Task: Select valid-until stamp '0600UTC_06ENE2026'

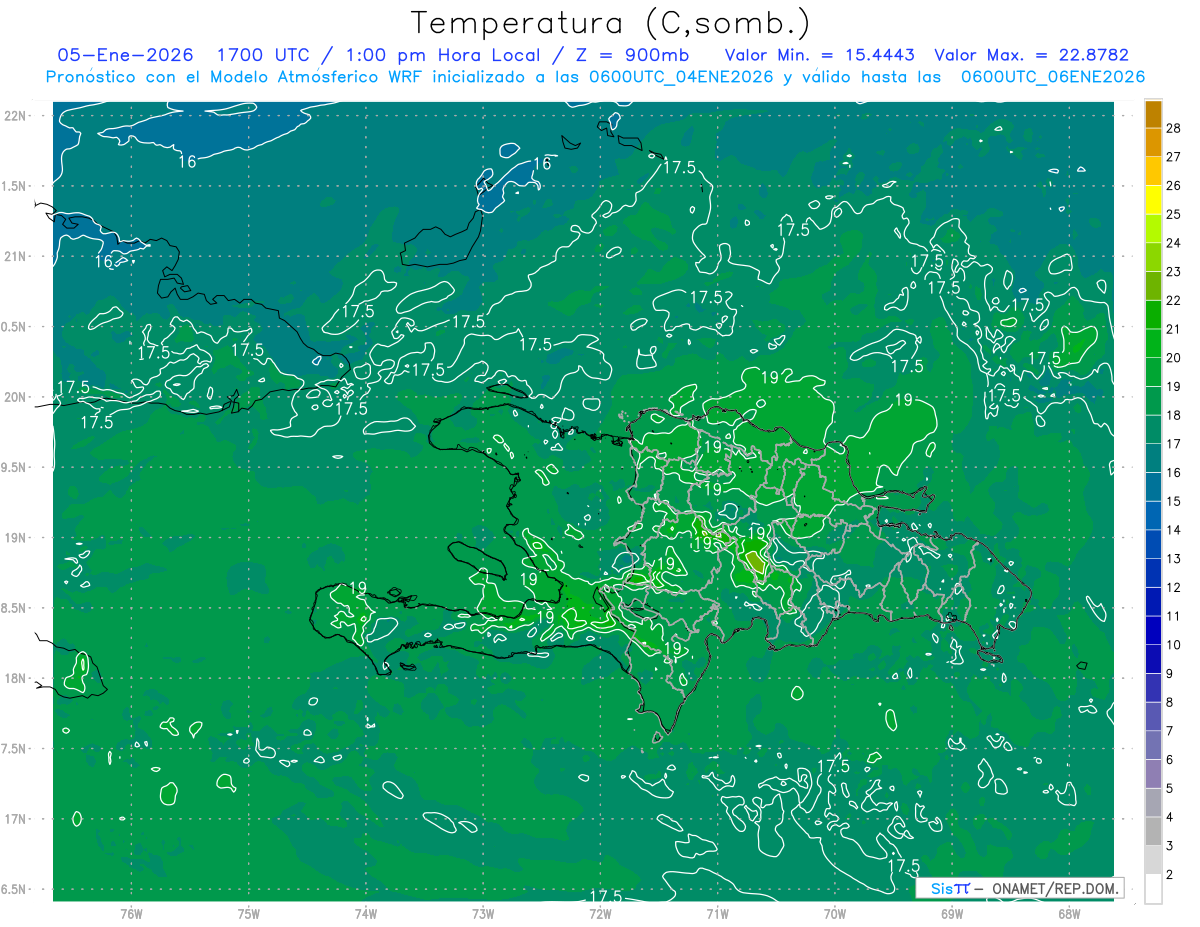Action: point(1053,77)
